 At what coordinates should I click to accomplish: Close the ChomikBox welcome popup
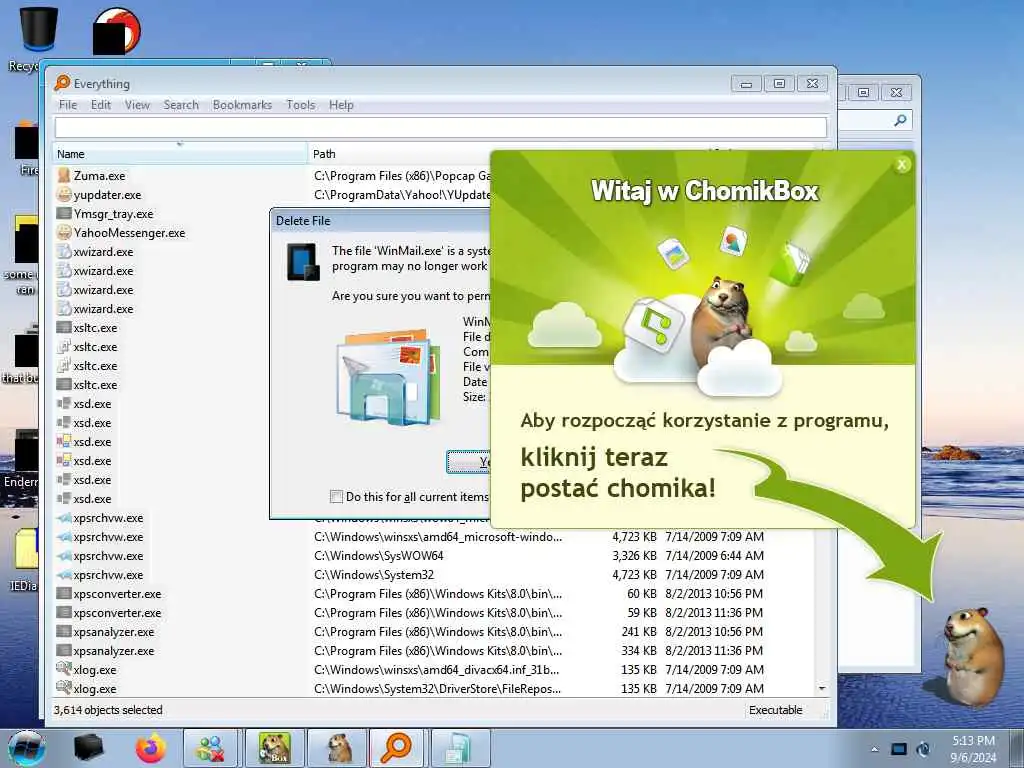point(902,165)
